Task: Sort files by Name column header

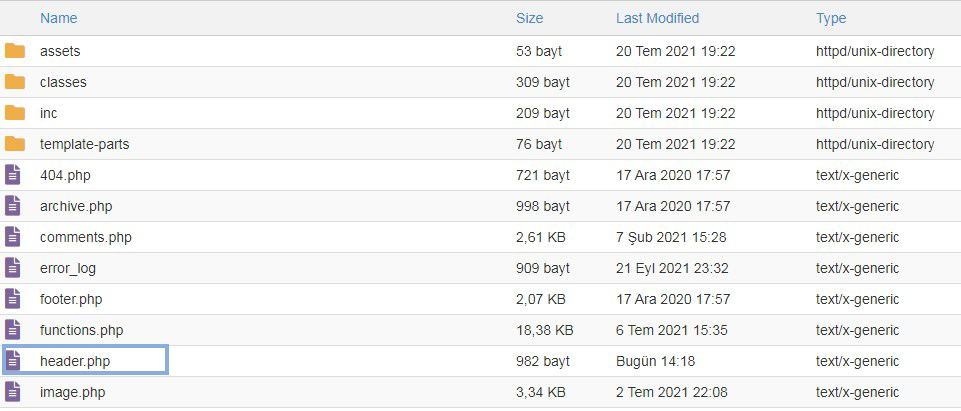Action: 59,18
